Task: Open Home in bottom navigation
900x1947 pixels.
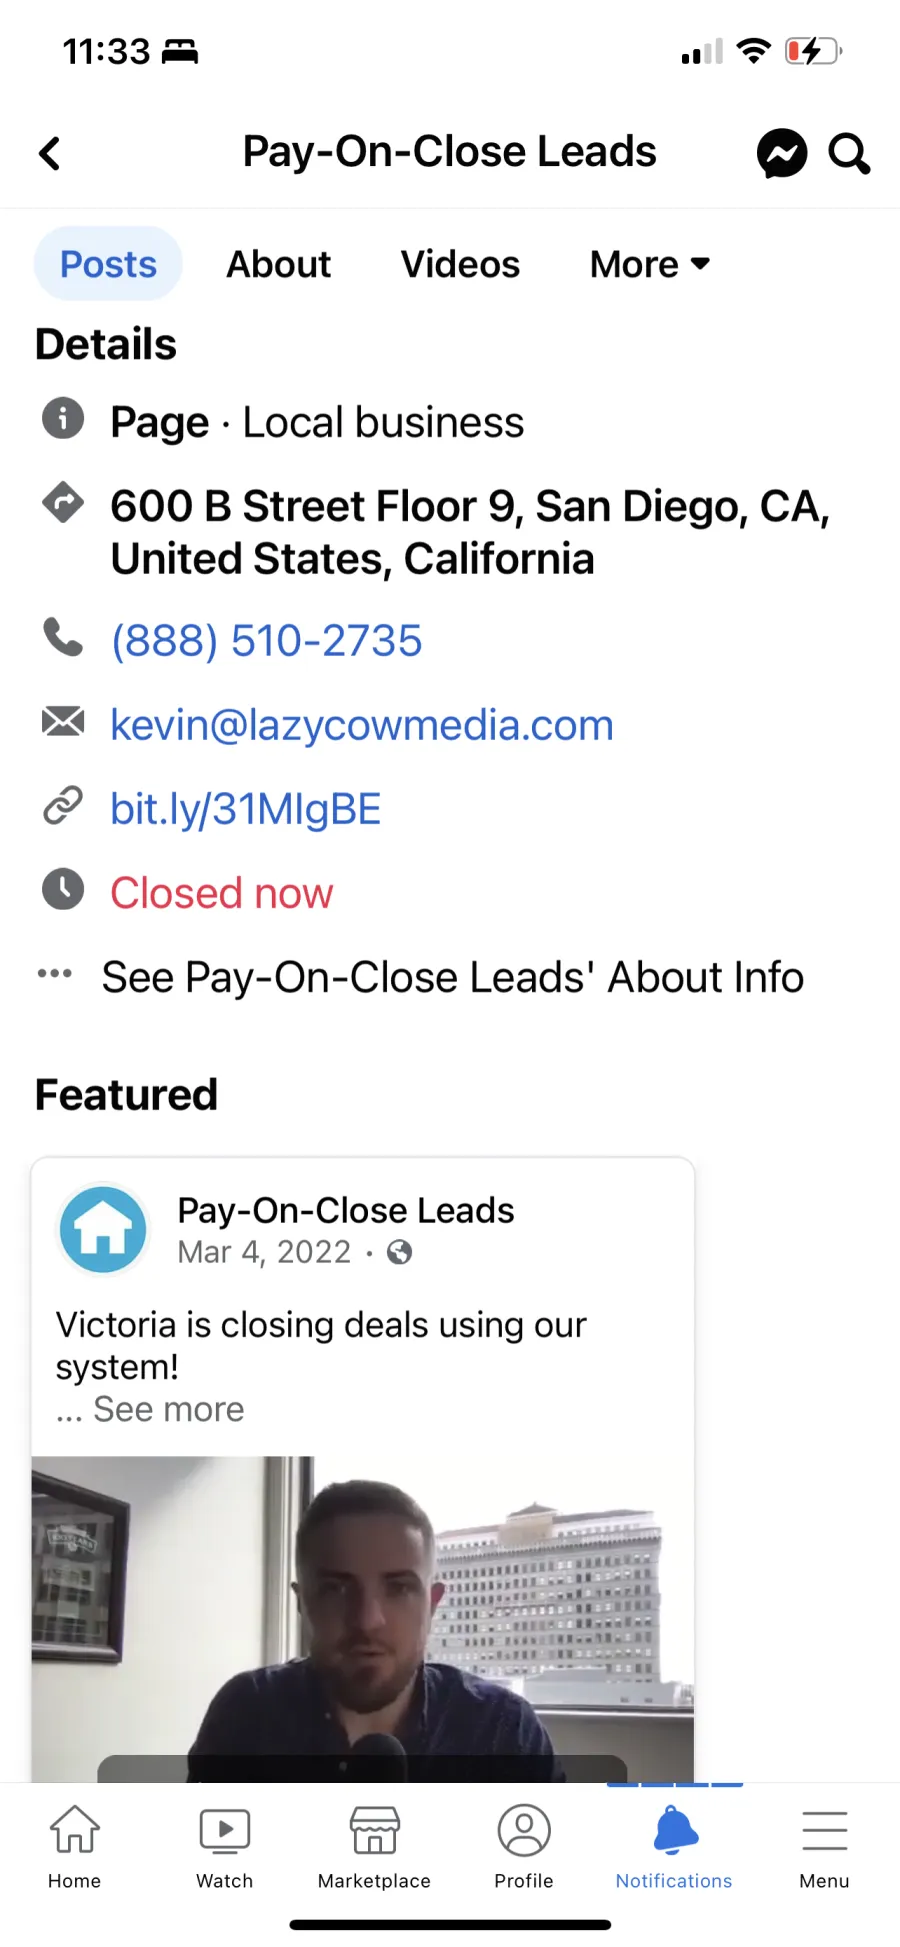Action: pyautogui.click(x=75, y=1847)
